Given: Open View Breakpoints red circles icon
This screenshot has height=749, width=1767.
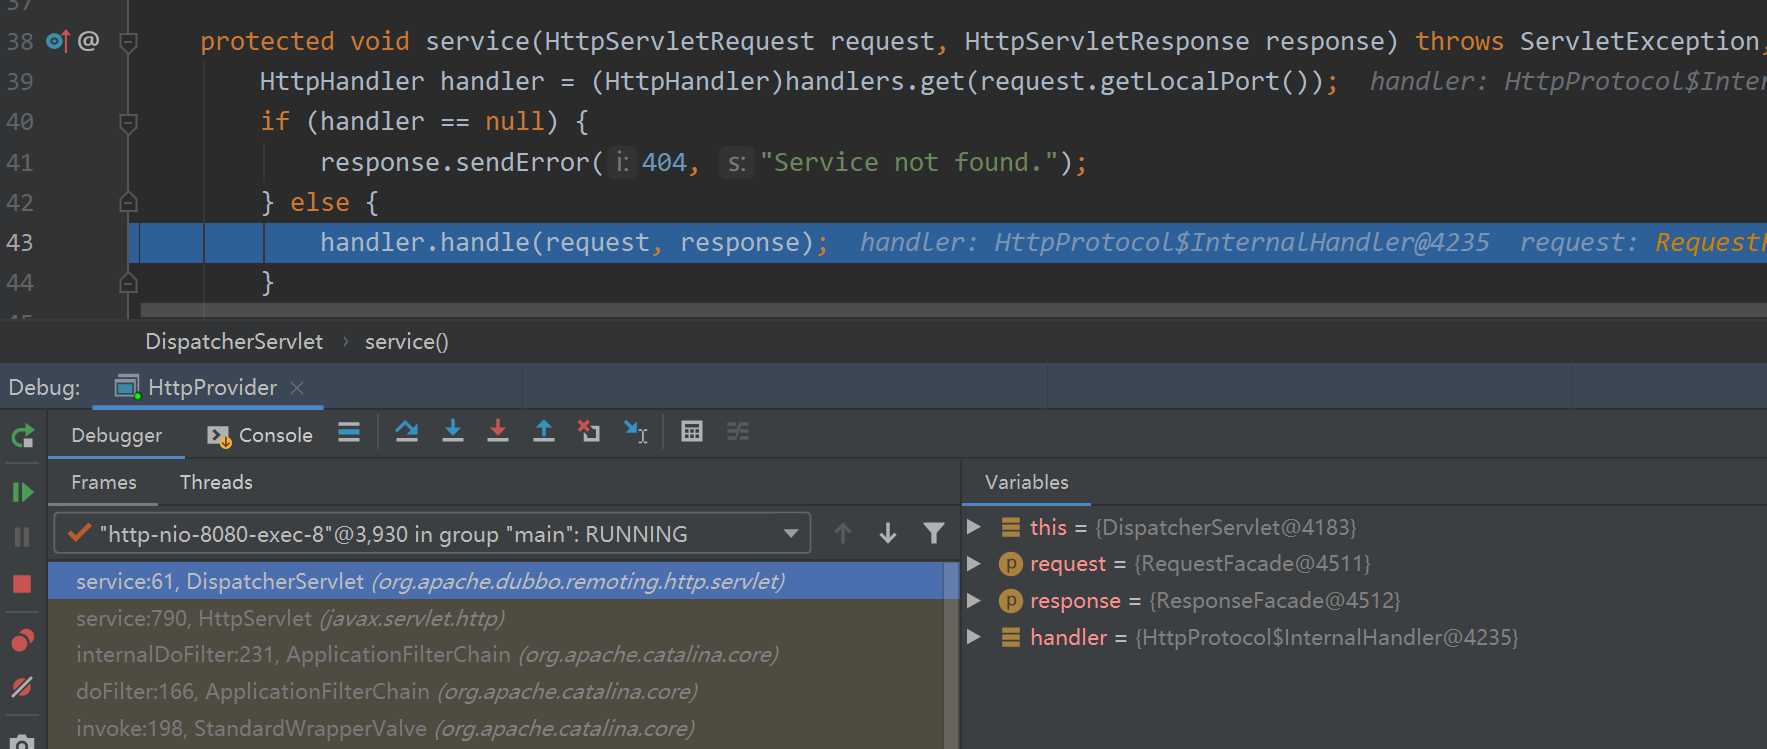Looking at the screenshot, I should click(x=22, y=640).
